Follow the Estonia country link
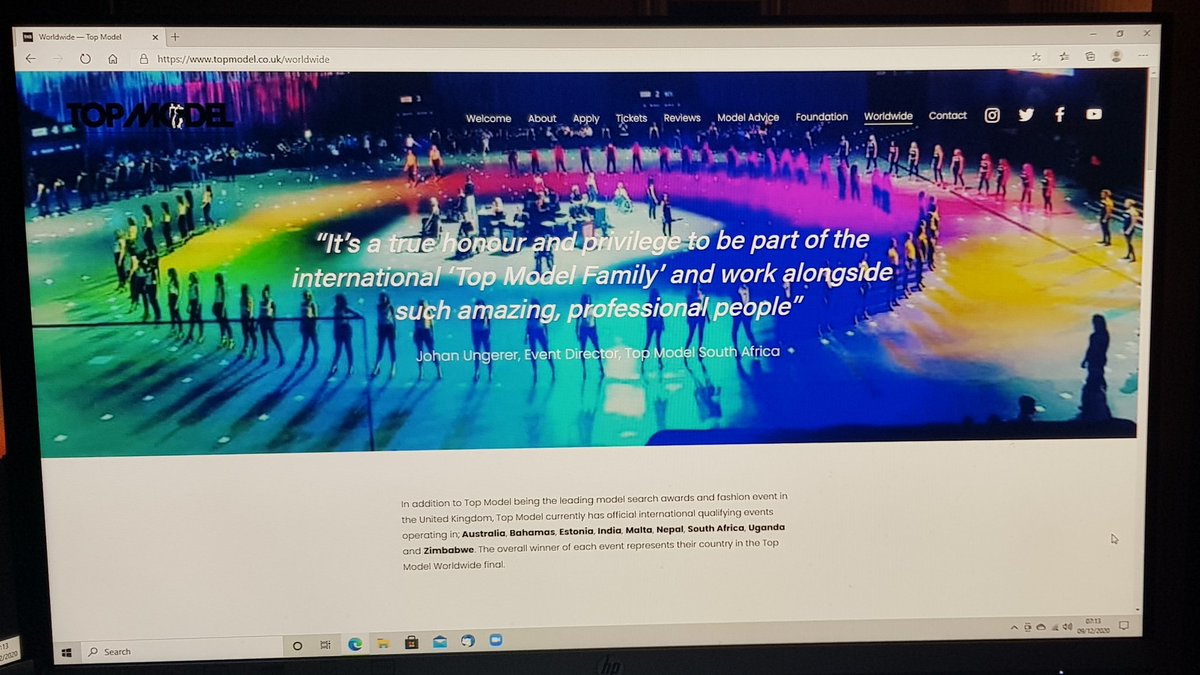Viewport: 1200px width, 675px height. point(576,531)
